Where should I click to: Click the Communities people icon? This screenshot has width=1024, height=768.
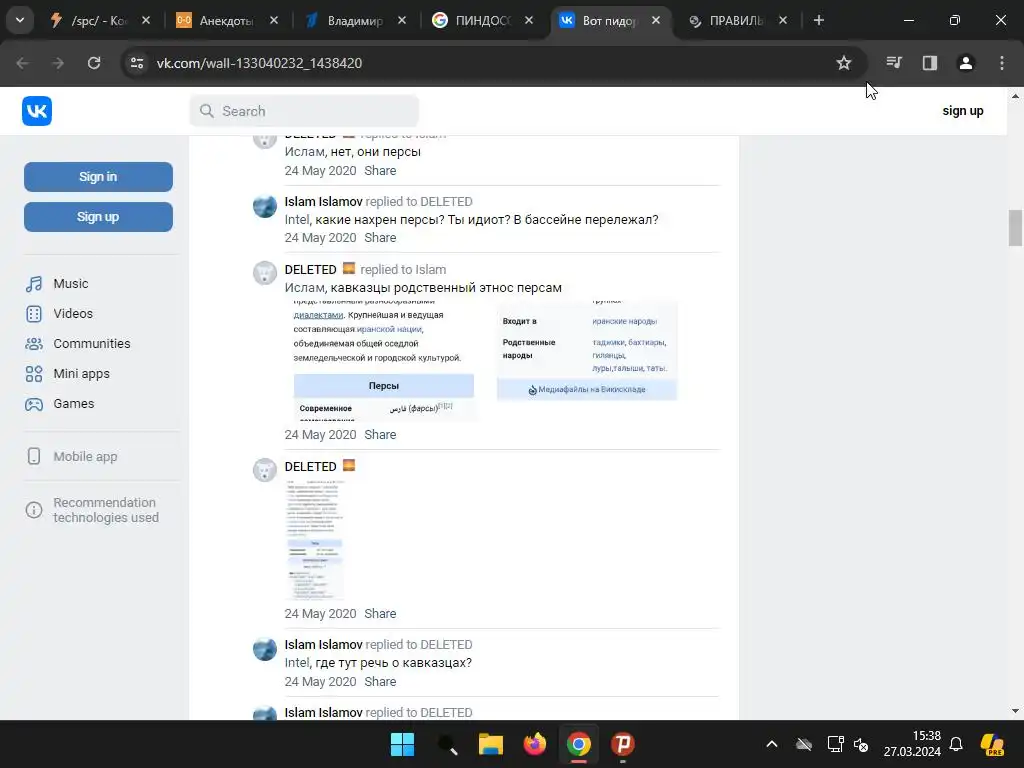pos(34,344)
